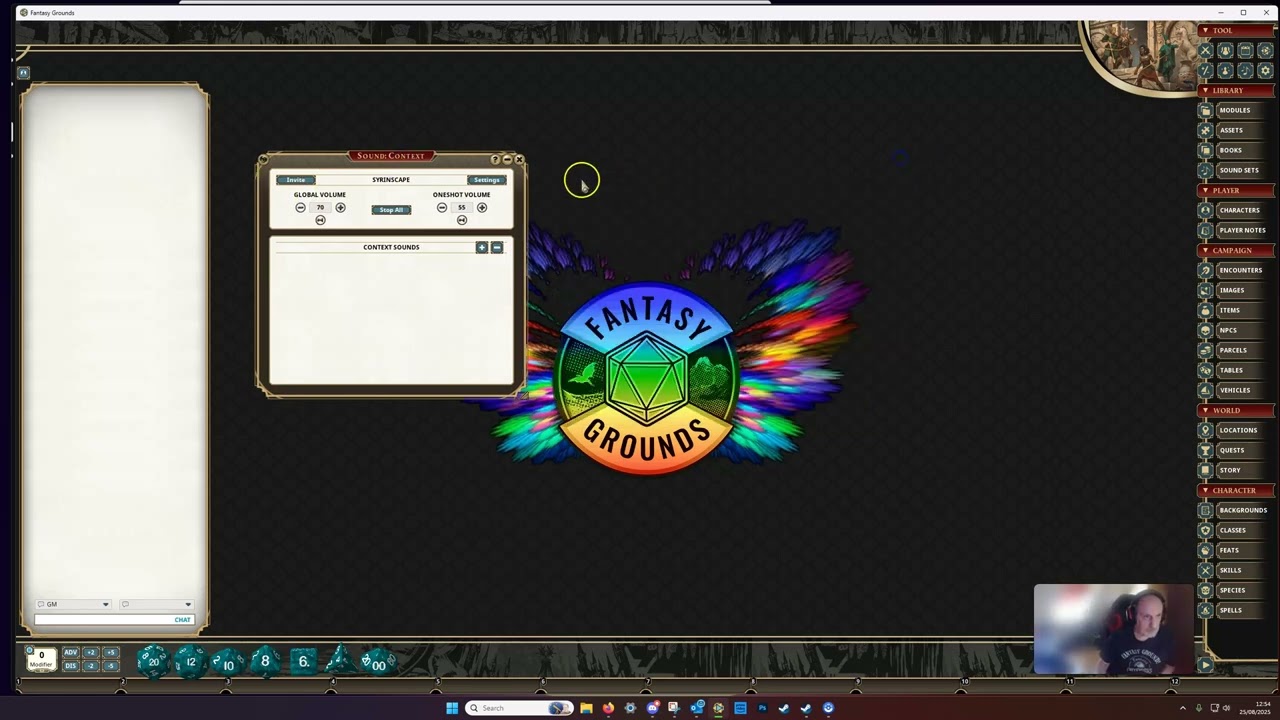Open the Books sidebar icon
Image resolution: width=1280 pixels, height=720 pixels.
tap(1205, 150)
